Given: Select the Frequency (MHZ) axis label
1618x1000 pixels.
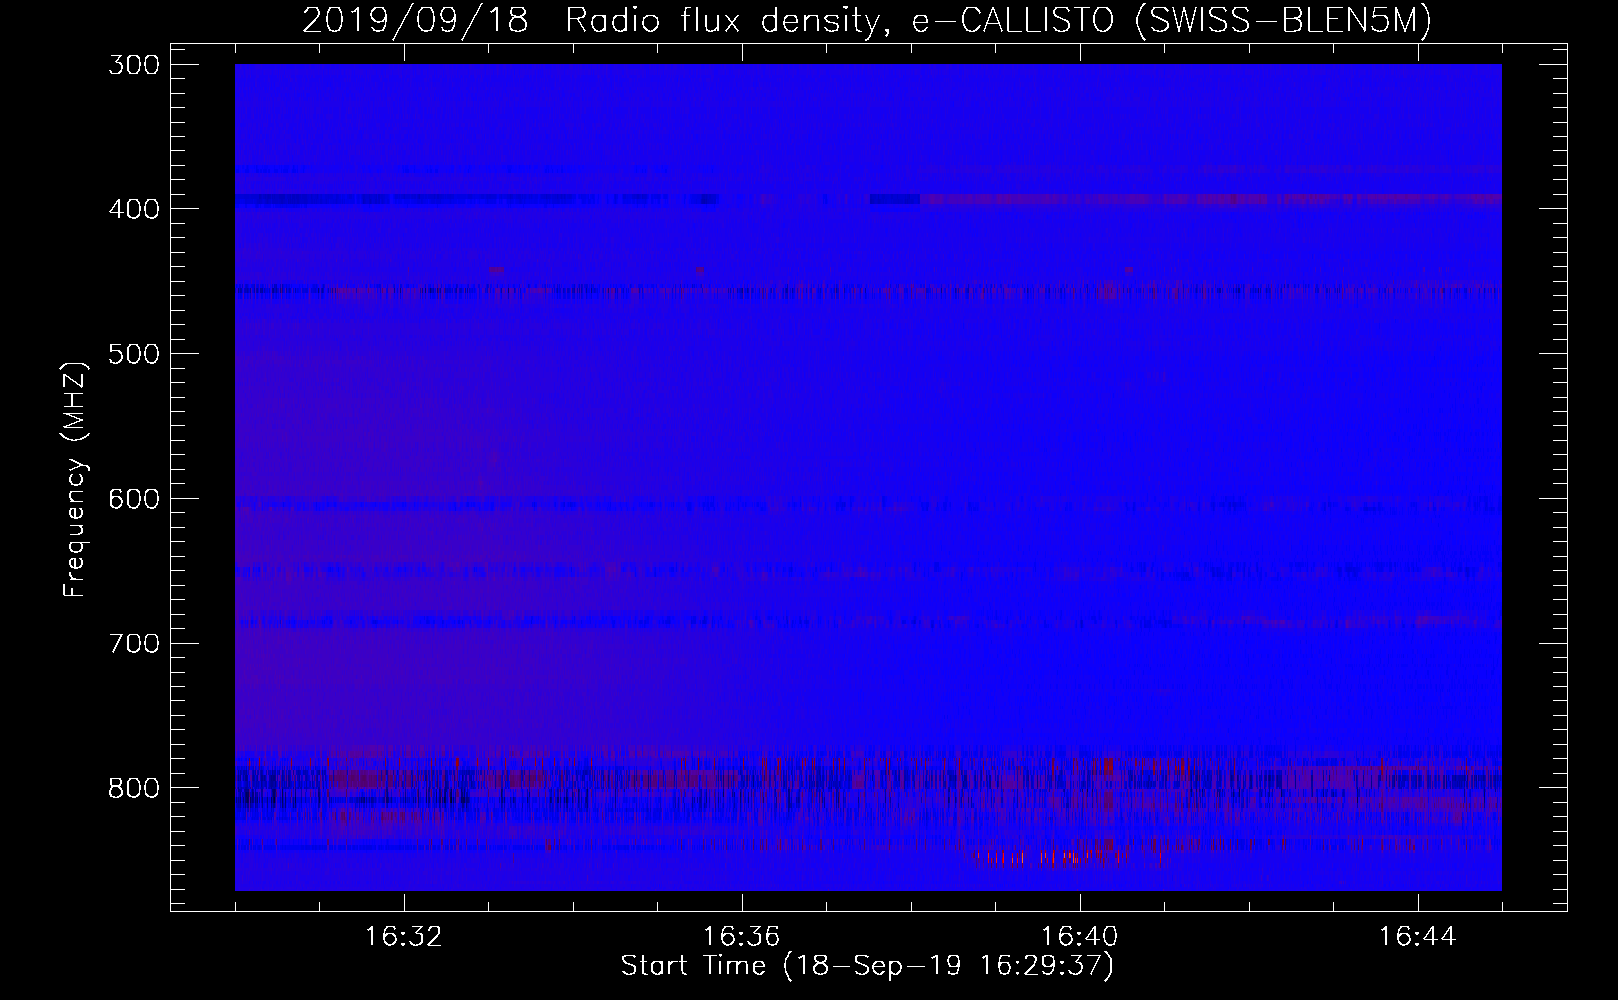Looking at the screenshot, I should point(74,479).
